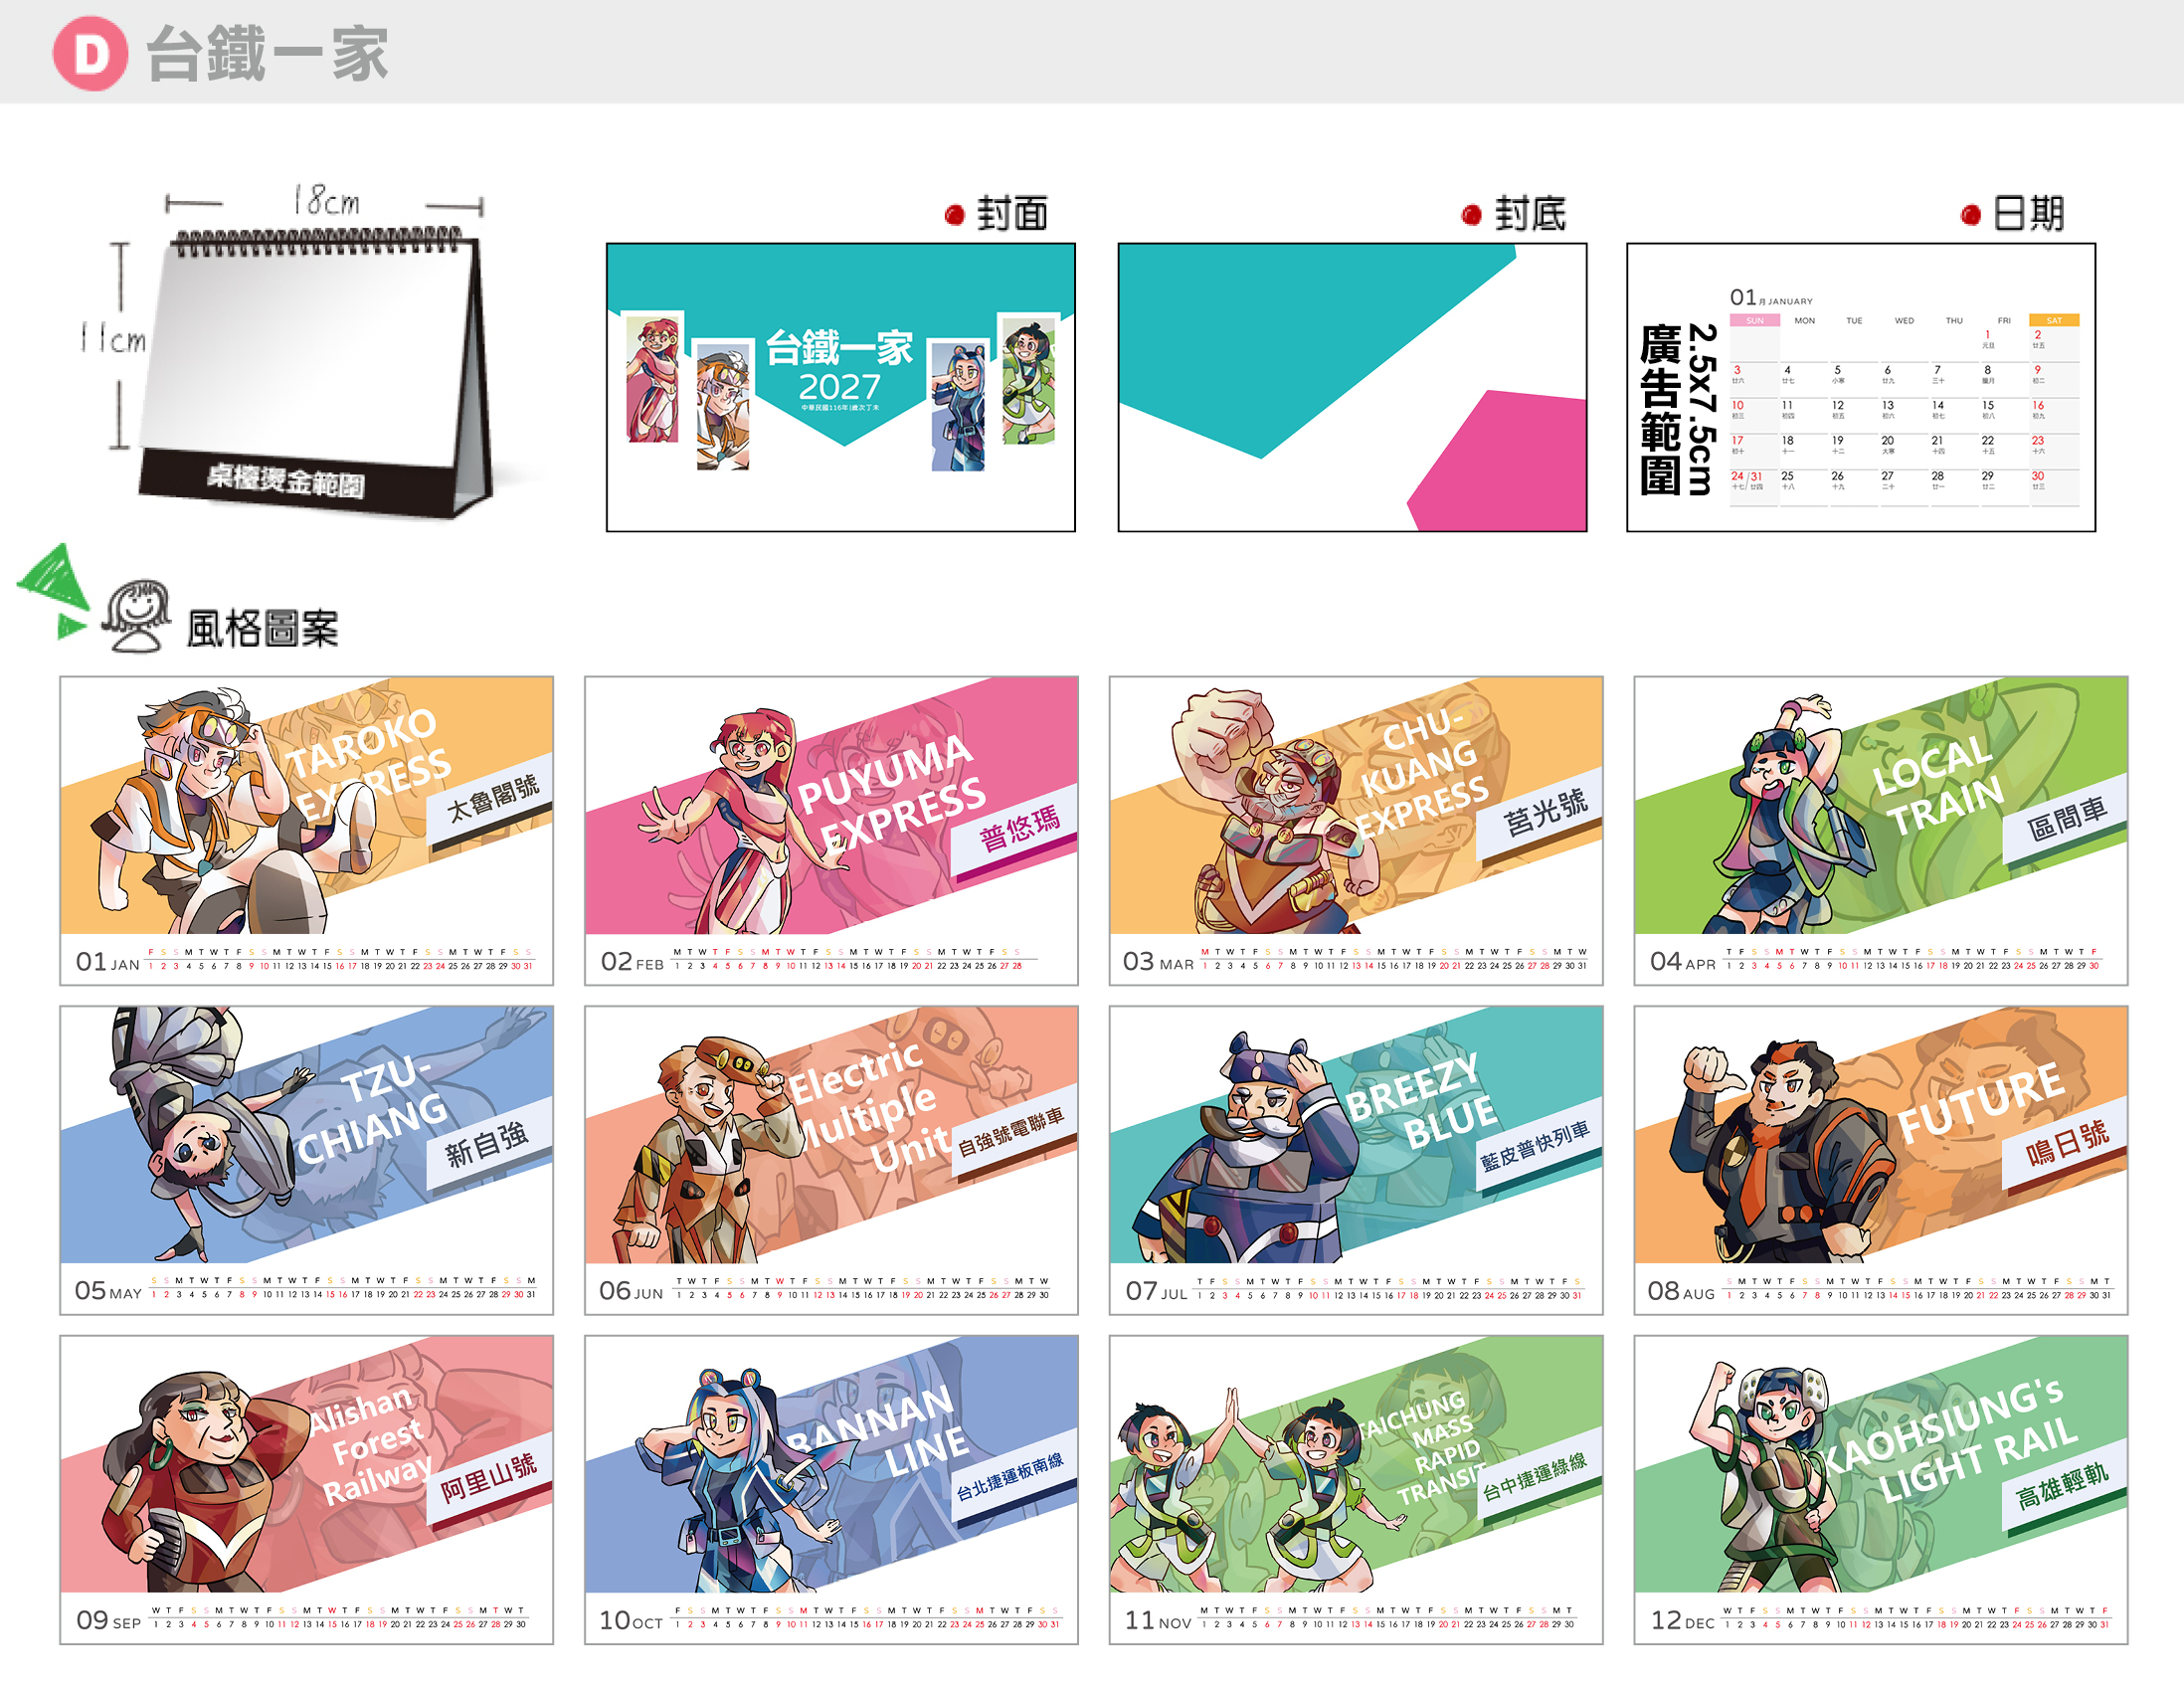Select the Chu-Kuang Express March card
Viewport: 2184px width, 1693px height.
1356,830
